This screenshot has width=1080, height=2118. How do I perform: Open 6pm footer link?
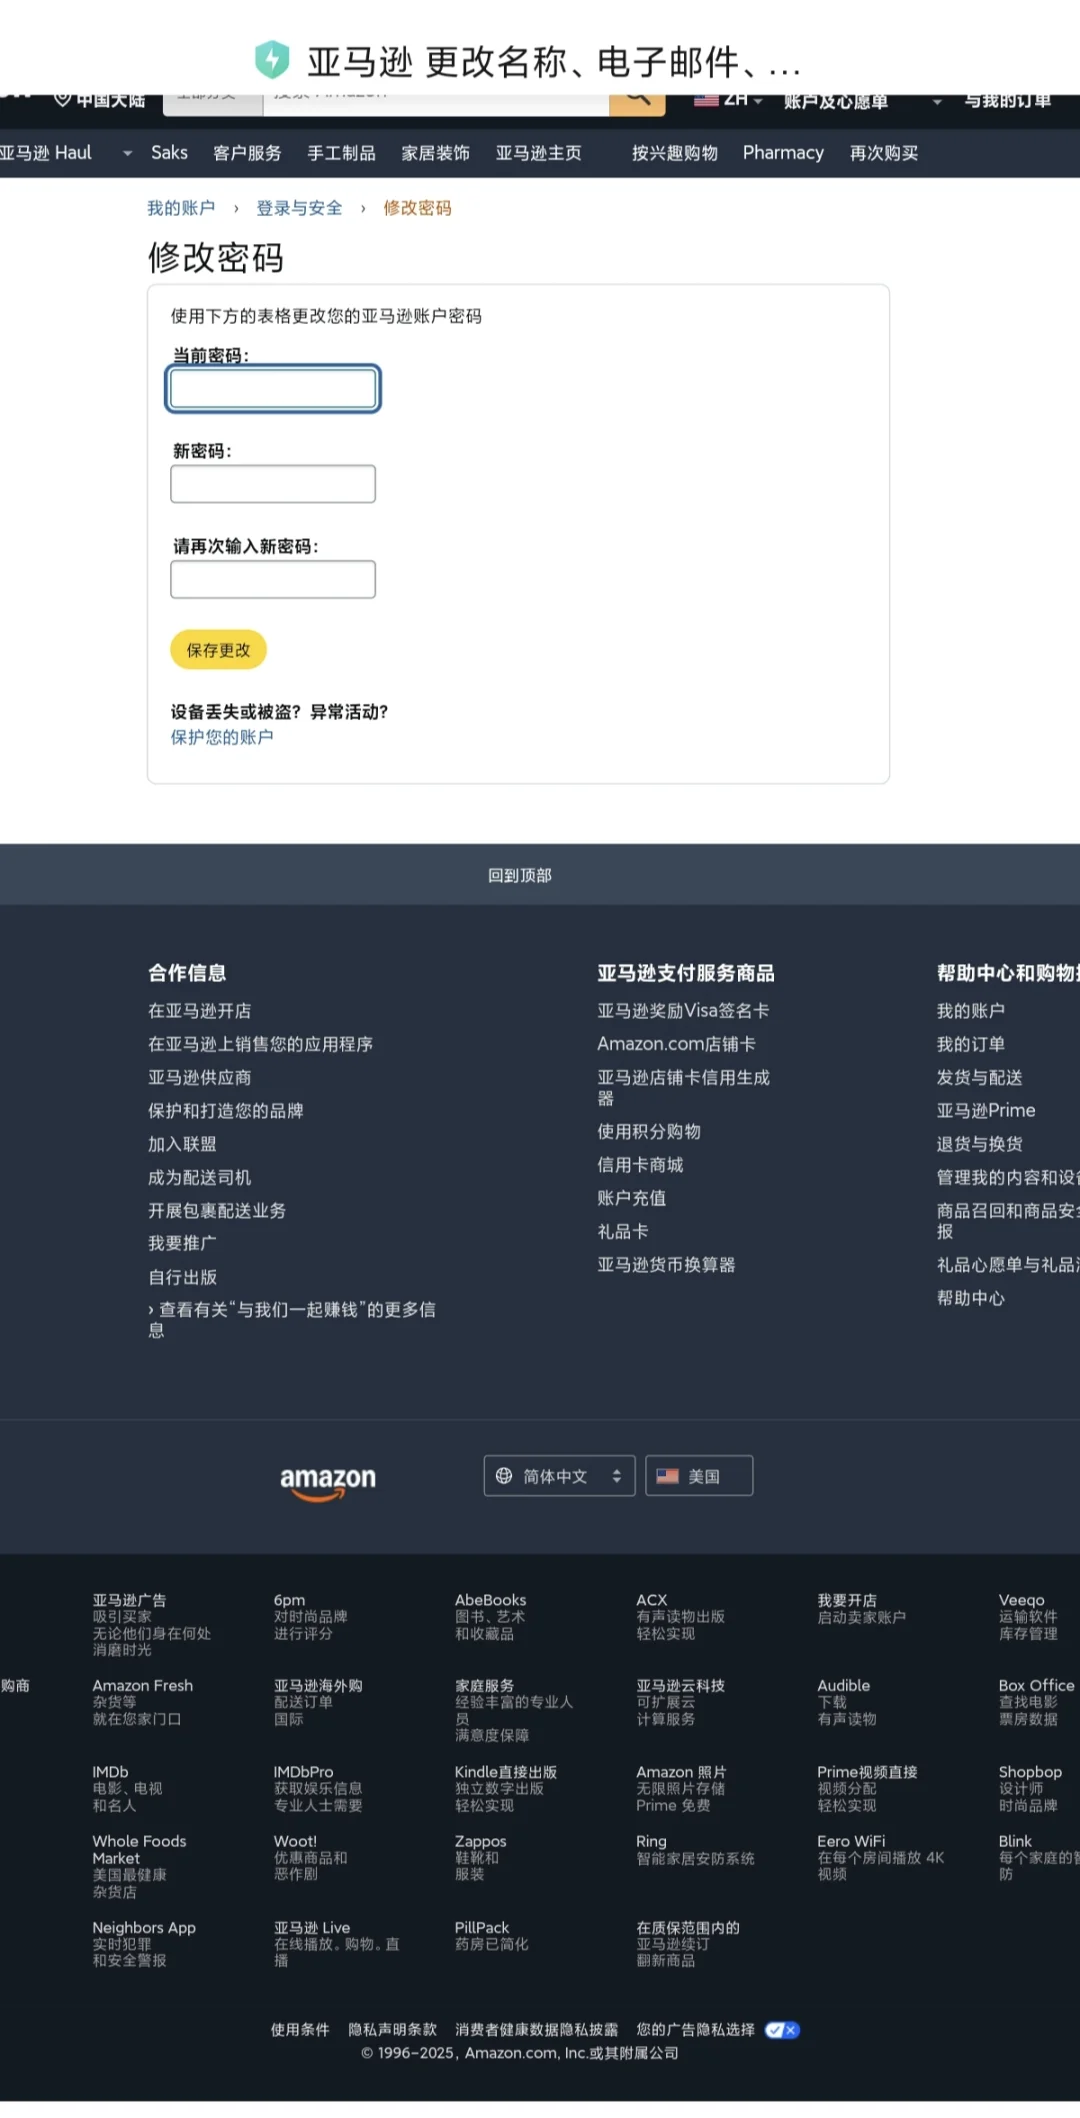click(x=289, y=1600)
